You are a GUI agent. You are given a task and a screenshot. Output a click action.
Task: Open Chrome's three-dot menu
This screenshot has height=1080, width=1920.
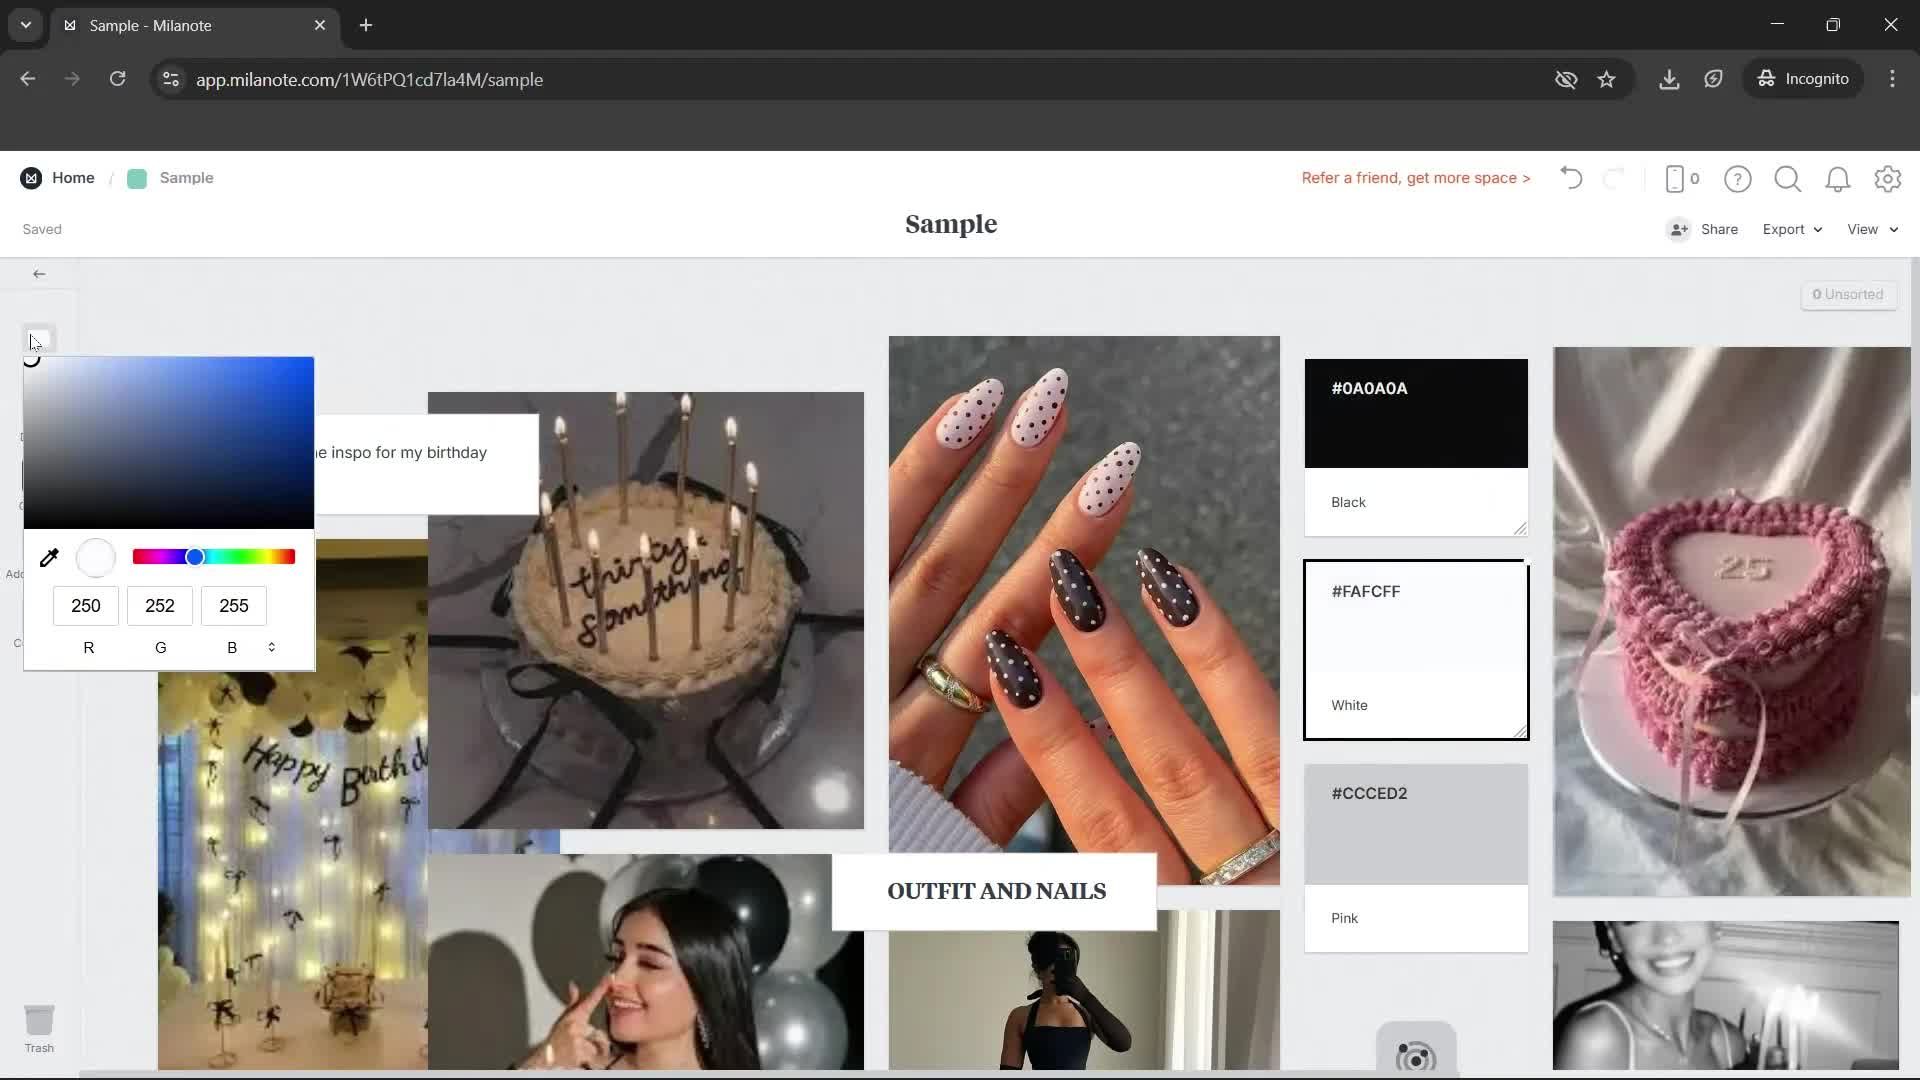(x=1892, y=79)
